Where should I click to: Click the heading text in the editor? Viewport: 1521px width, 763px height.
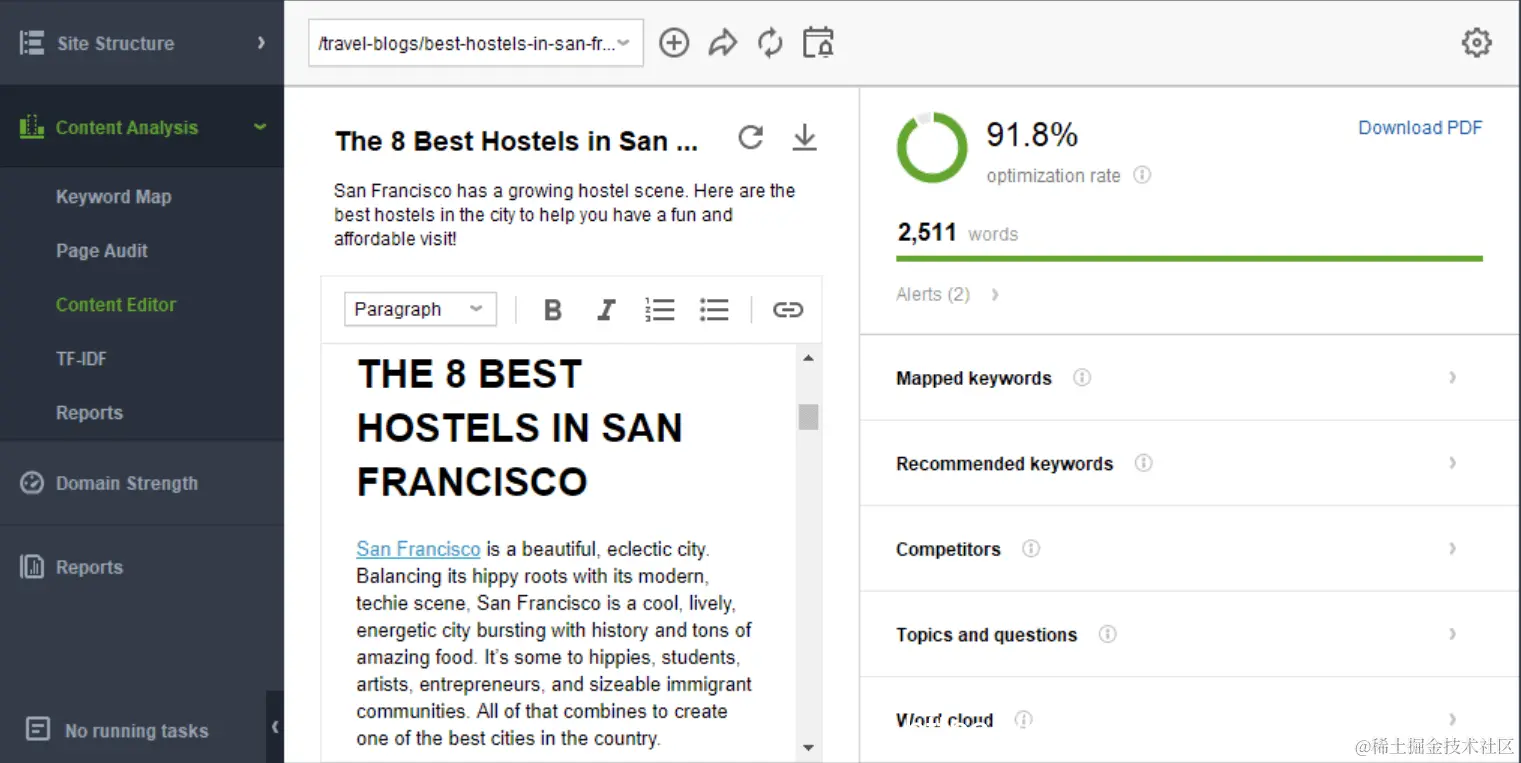coord(520,428)
